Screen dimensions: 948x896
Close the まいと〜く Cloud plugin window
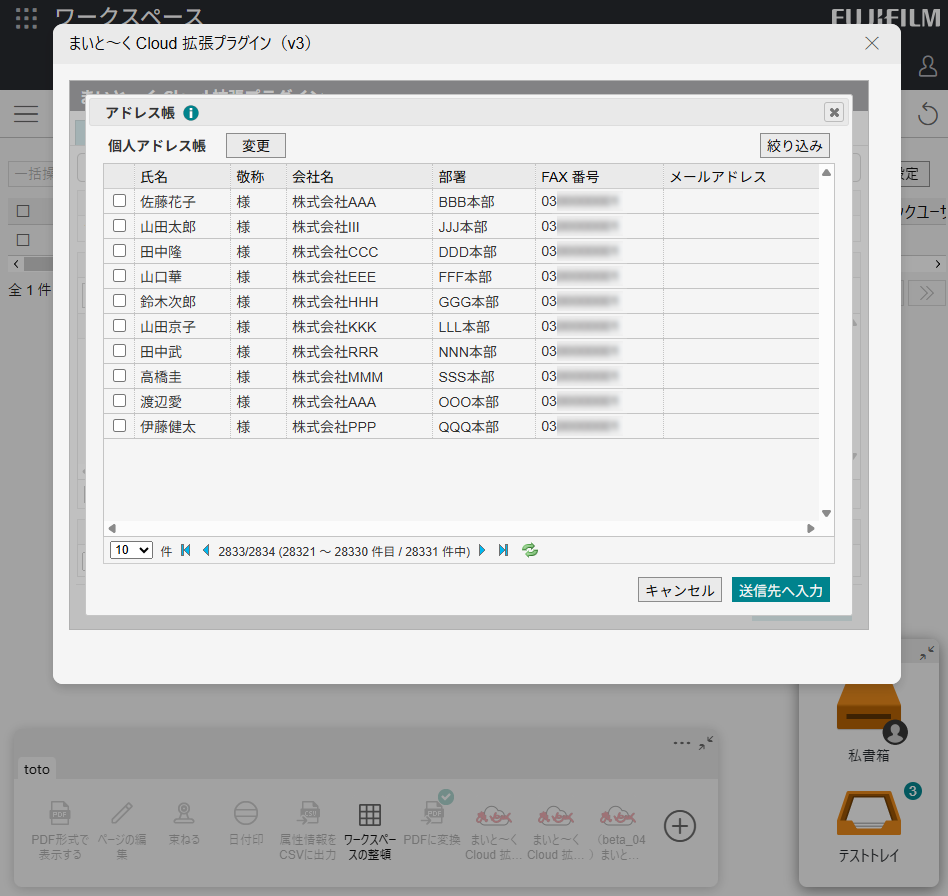[x=872, y=43]
